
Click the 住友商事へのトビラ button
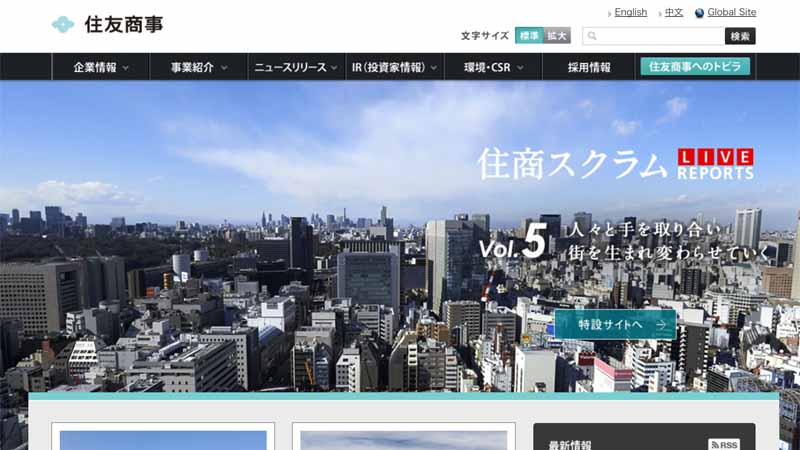tap(695, 66)
